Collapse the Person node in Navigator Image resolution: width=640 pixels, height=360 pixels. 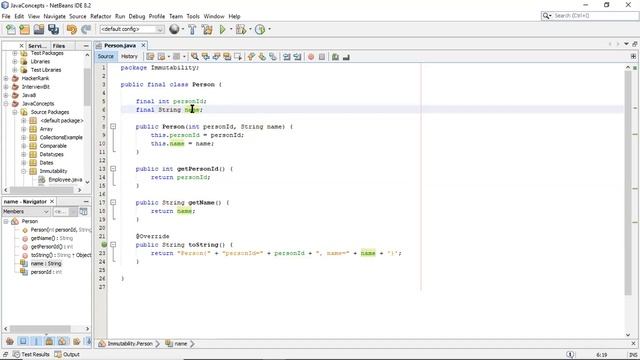coord(6,221)
